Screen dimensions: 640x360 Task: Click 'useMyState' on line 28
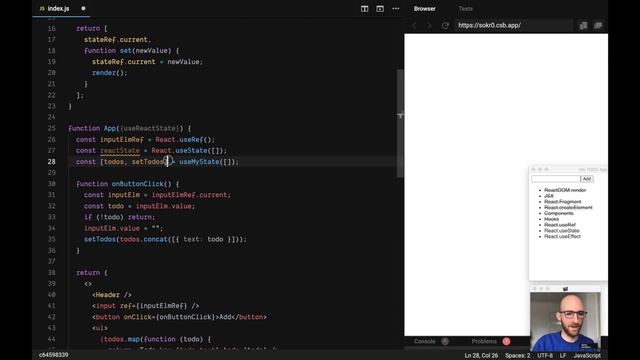(x=199, y=162)
